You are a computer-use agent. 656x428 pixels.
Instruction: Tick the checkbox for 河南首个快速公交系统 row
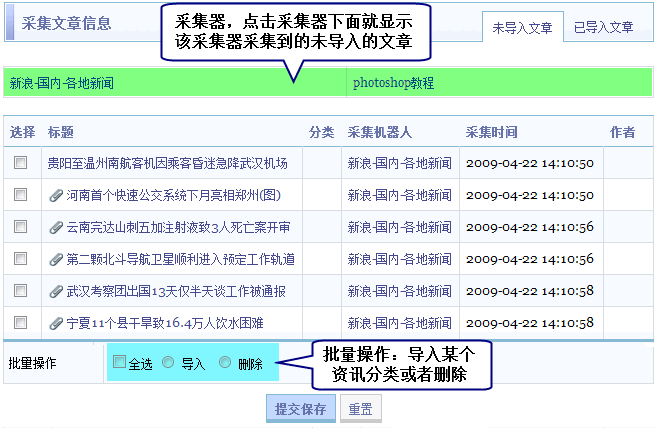click(x=21, y=195)
